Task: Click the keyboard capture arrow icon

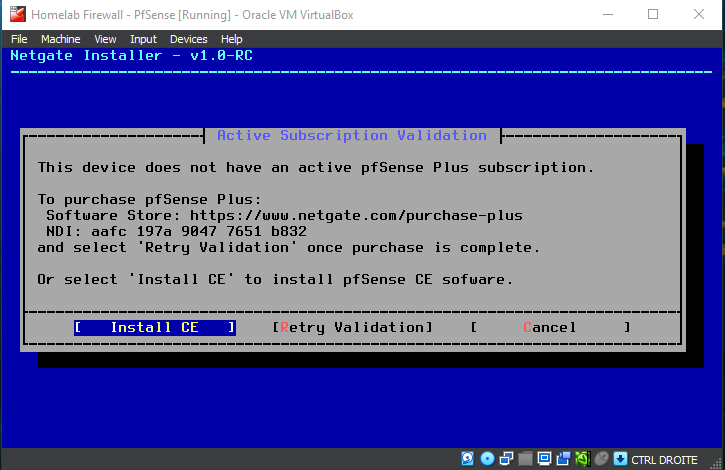Action: pyautogui.click(x=621, y=459)
